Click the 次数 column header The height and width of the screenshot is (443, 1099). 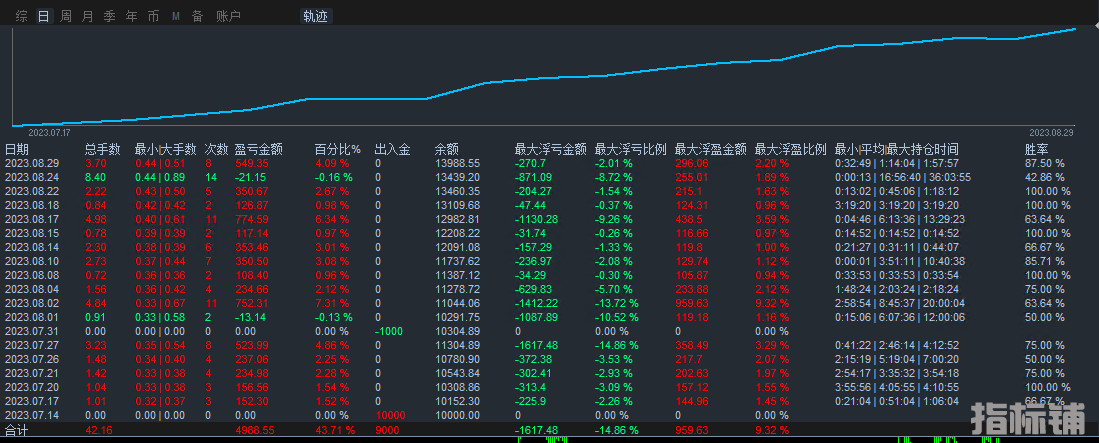[x=216, y=149]
